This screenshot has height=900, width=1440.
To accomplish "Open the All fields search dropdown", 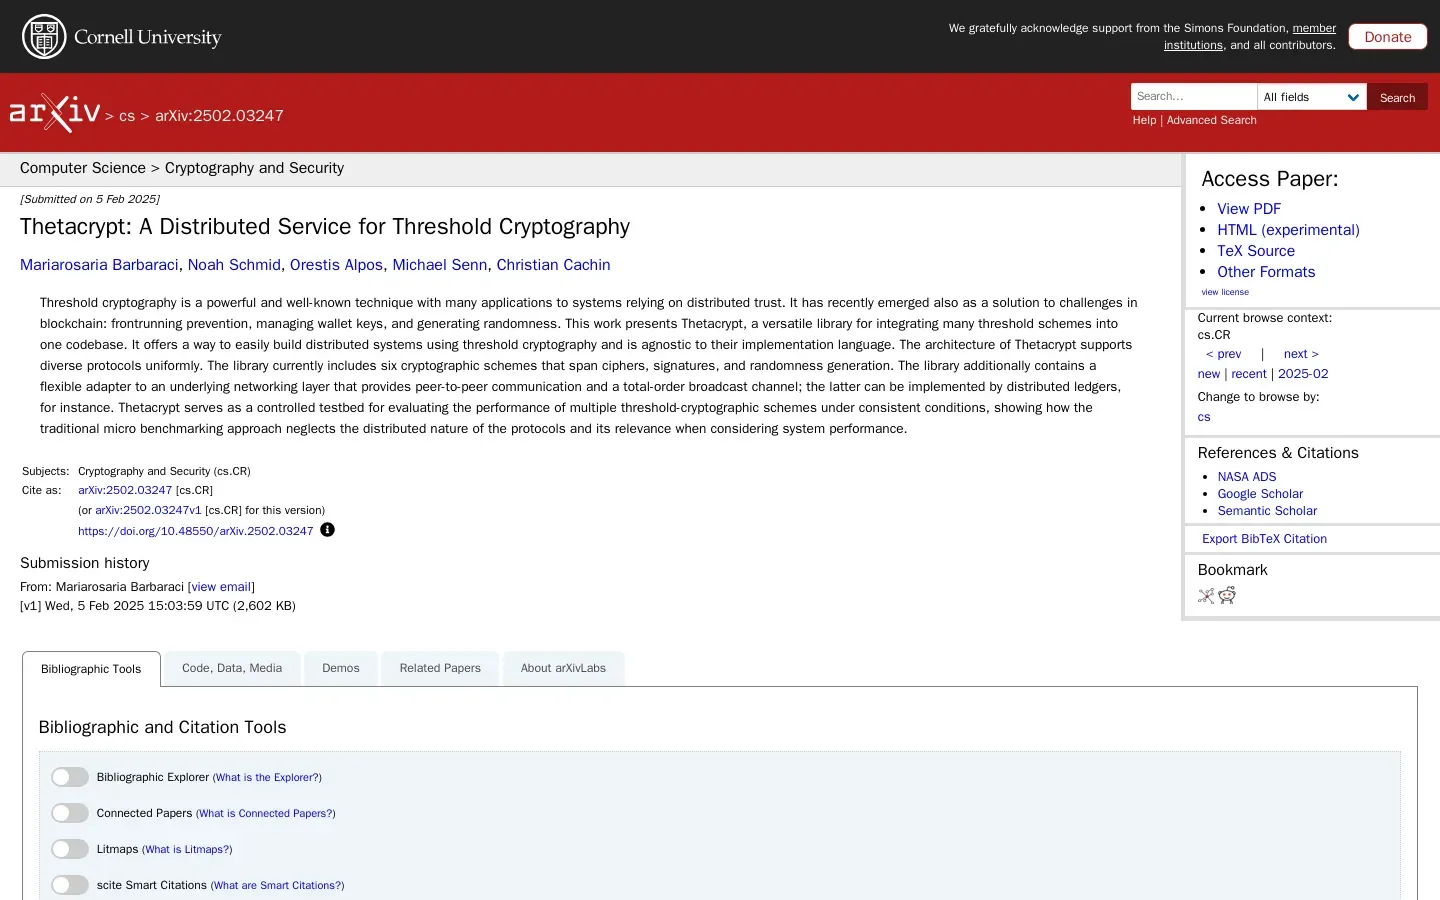I will pyautogui.click(x=1312, y=97).
